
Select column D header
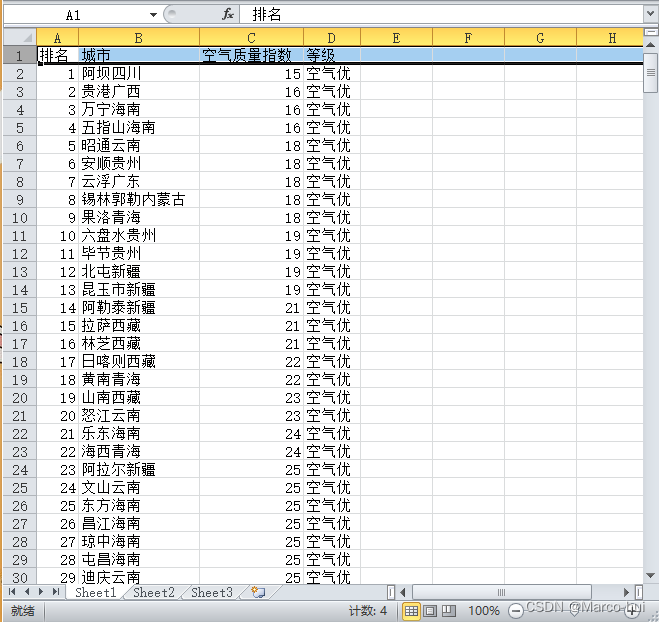click(x=332, y=38)
